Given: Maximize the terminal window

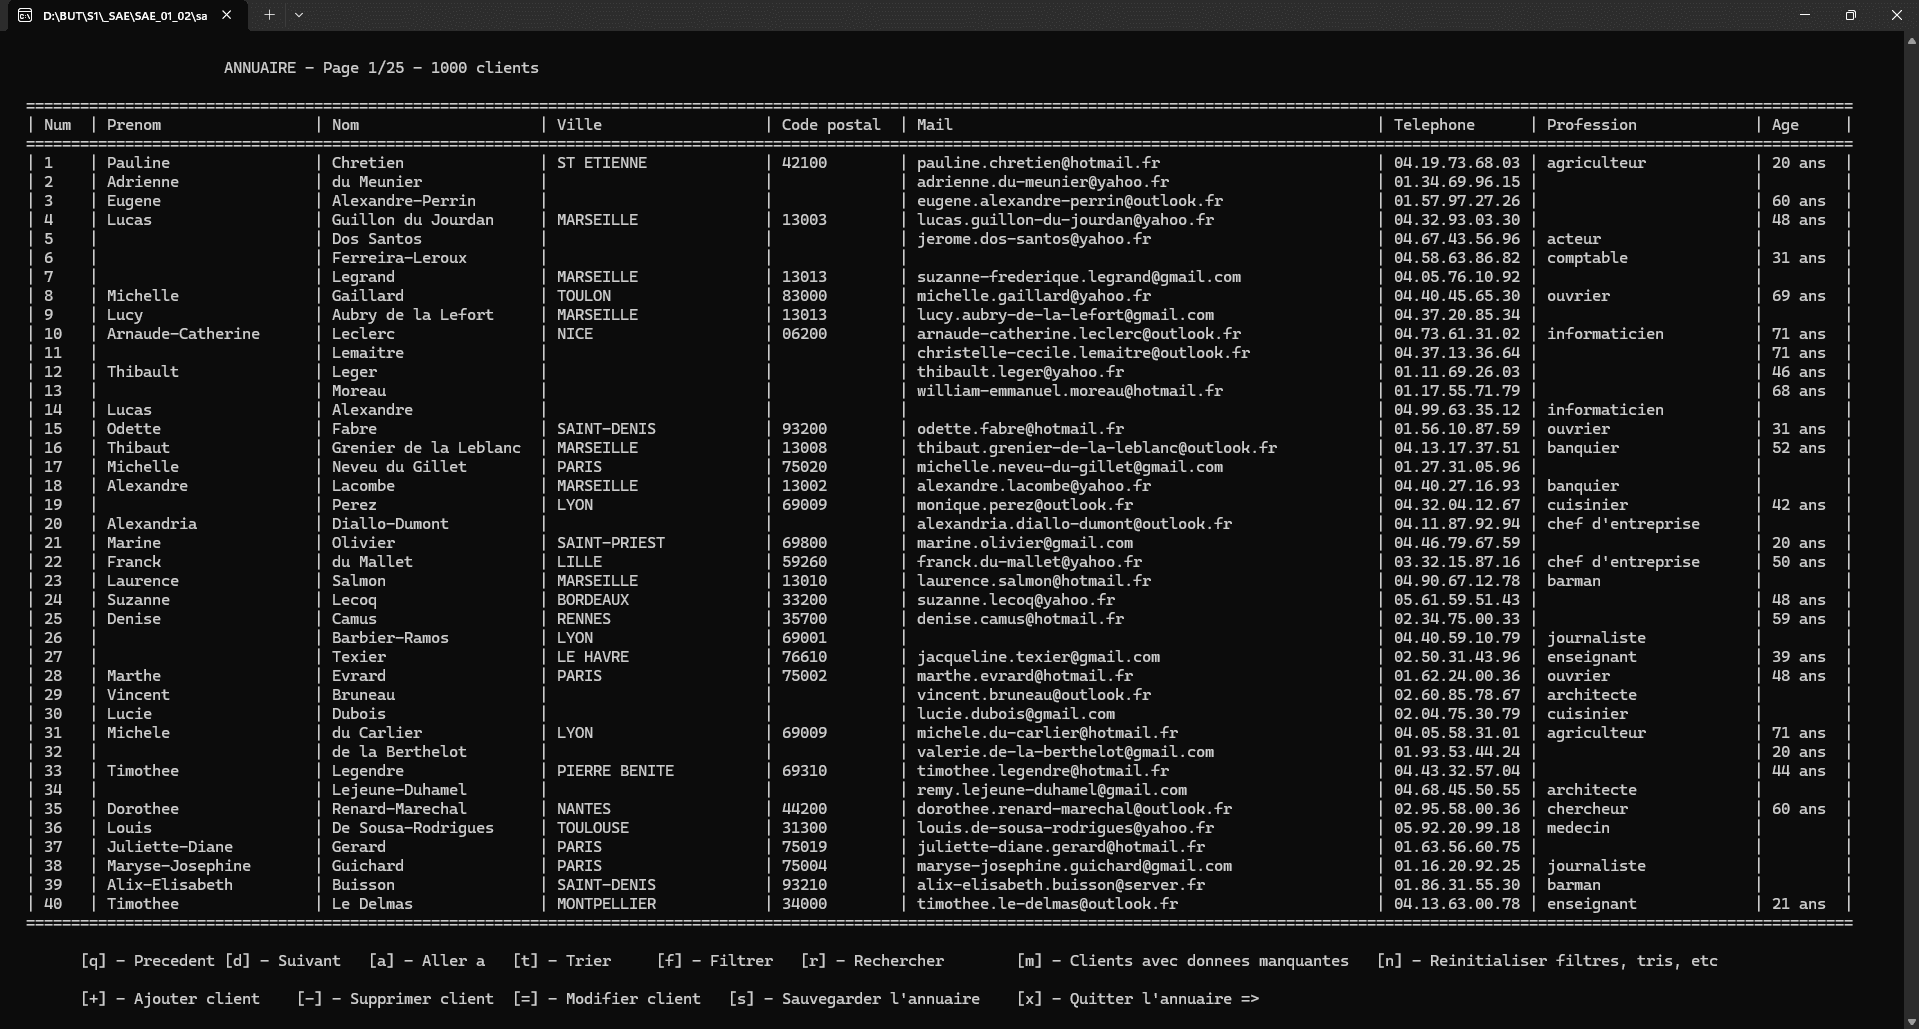Looking at the screenshot, I should [x=1851, y=15].
